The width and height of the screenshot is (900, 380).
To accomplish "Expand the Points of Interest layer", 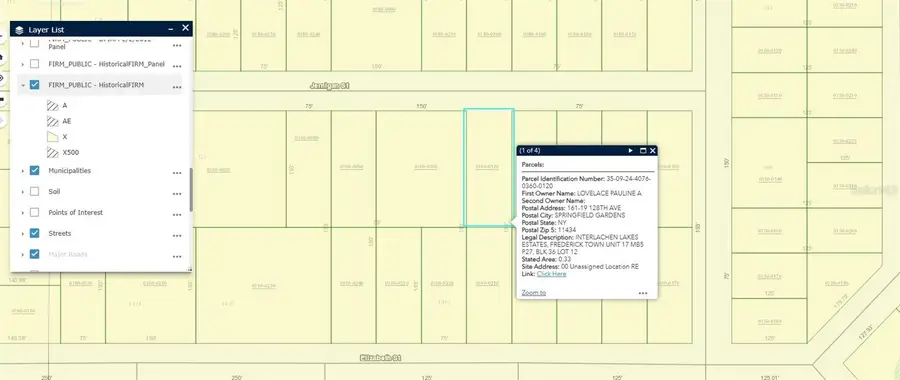I will click(23, 212).
